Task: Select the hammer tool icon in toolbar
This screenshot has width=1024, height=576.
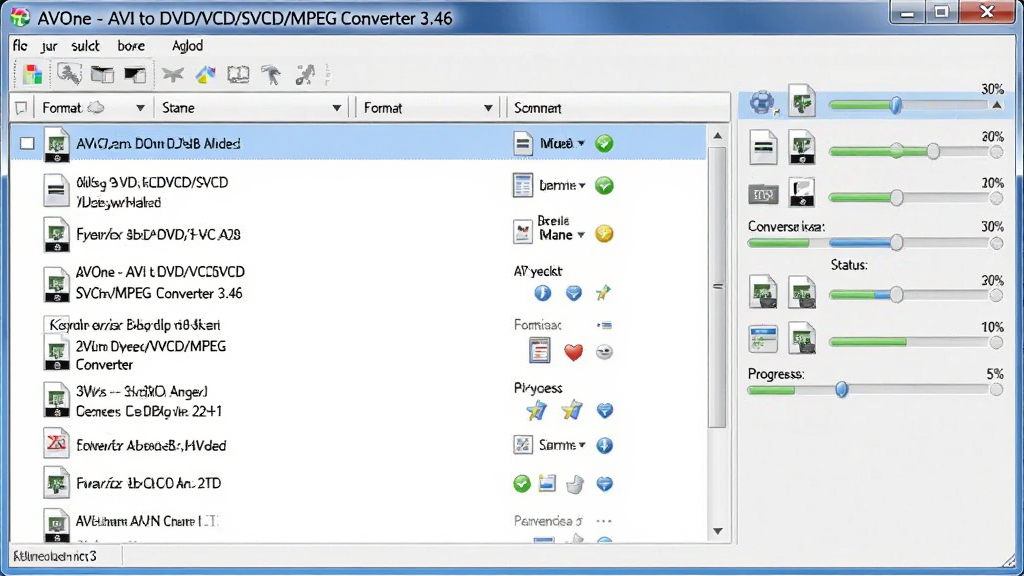Action: pyautogui.click(x=272, y=74)
